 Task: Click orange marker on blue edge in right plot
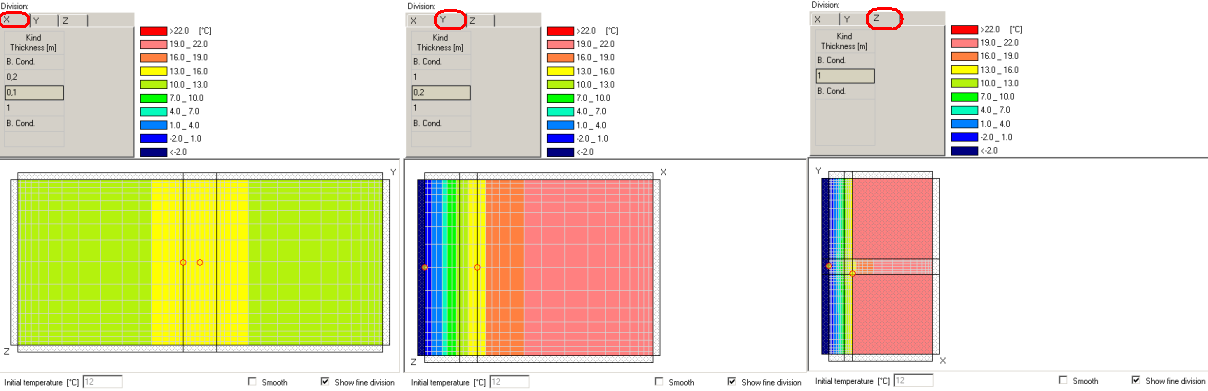pyautogui.click(x=829, y=266)
